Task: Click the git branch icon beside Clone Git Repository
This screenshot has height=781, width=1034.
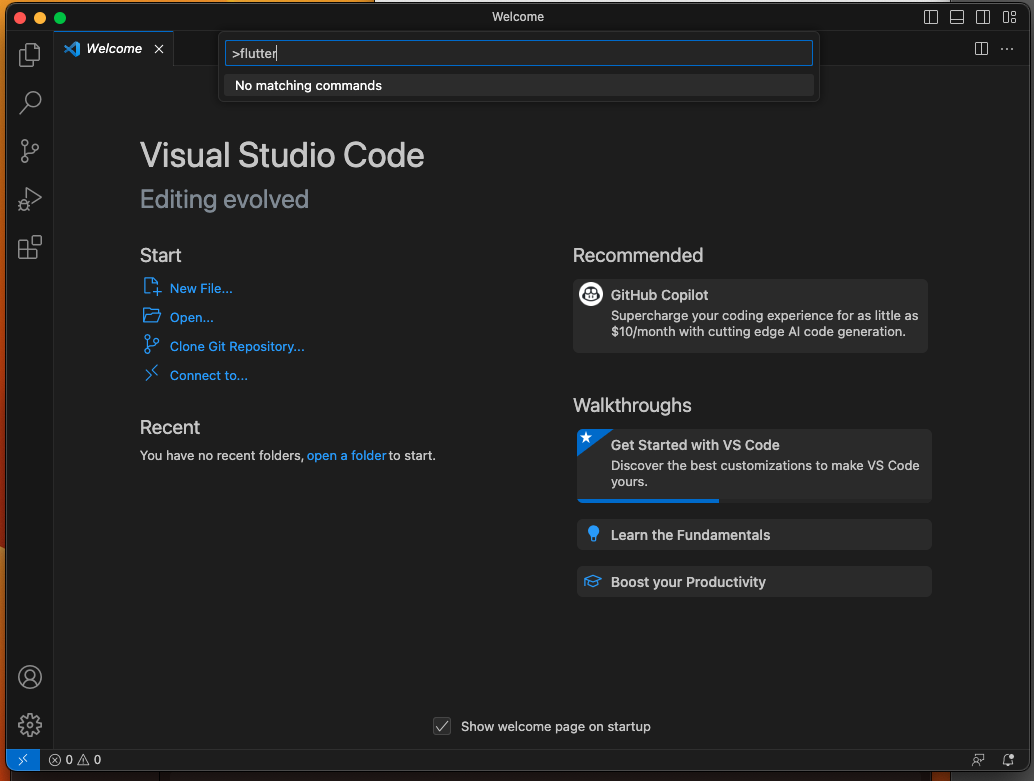Action: click(152, 344)
